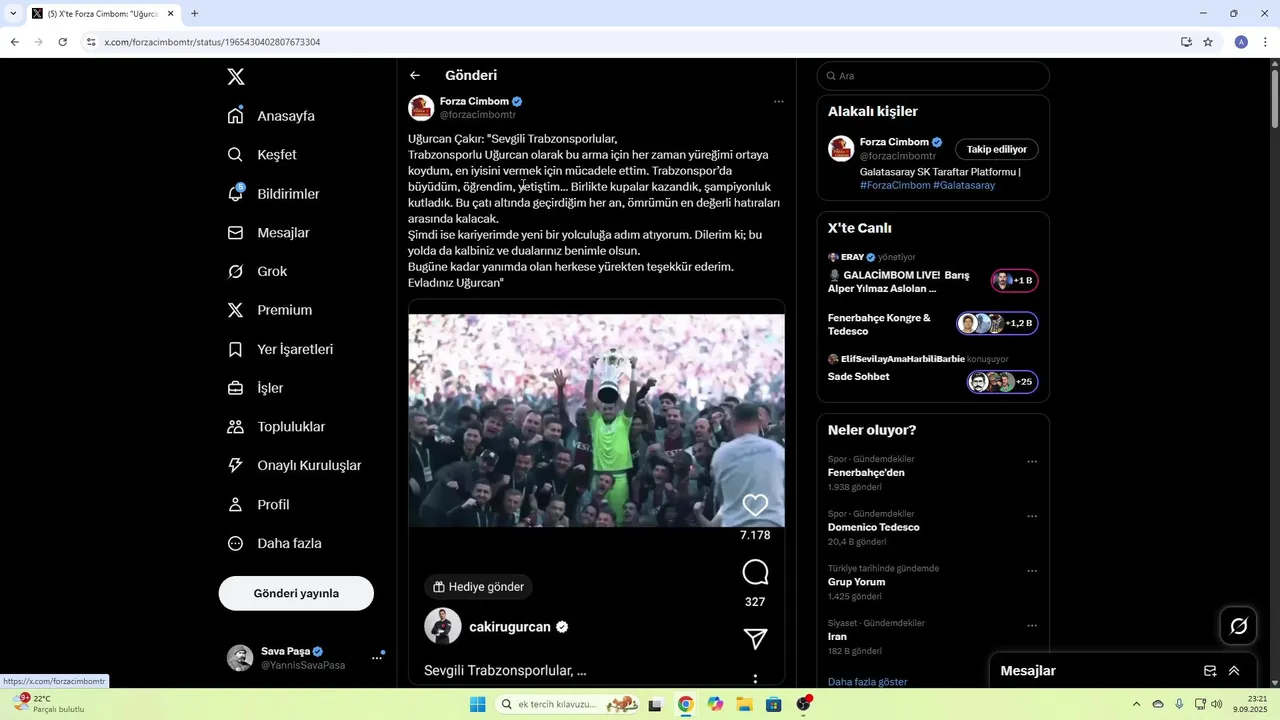Open Chrome three-dot menu
This screenshot has height=720, width=1280.
(1266, 42)
